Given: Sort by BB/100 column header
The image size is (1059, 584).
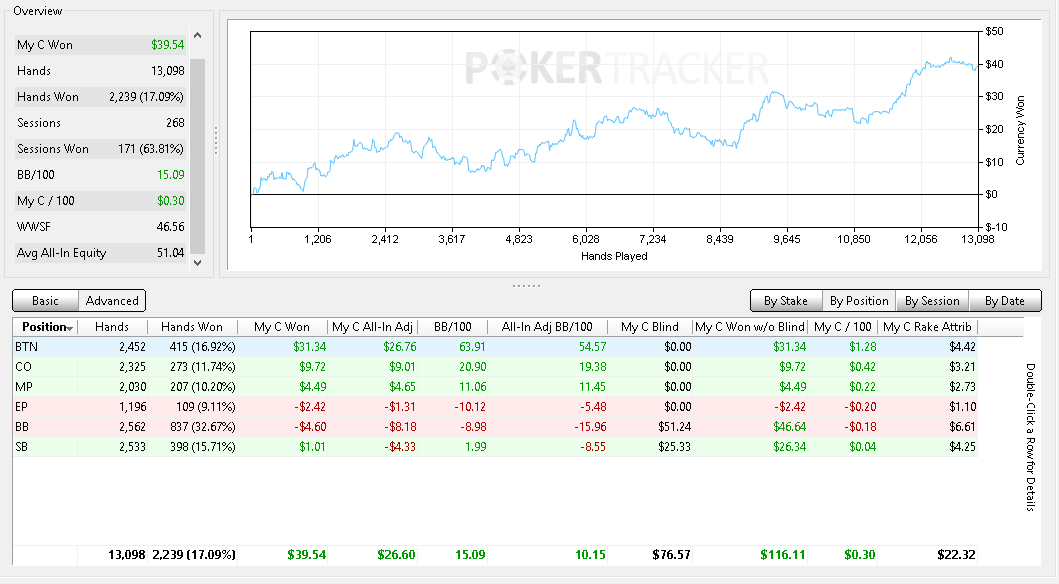Looking at the screenshot, I should [453, 327].
